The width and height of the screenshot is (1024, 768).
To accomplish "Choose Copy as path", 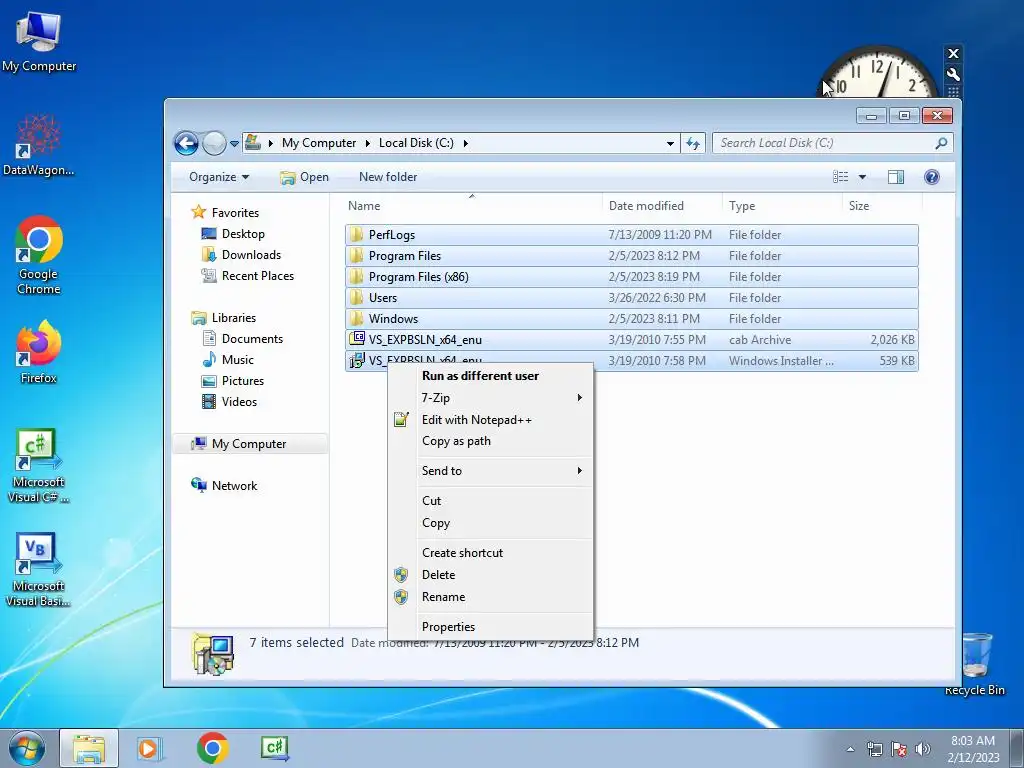I will coord(490,441).
